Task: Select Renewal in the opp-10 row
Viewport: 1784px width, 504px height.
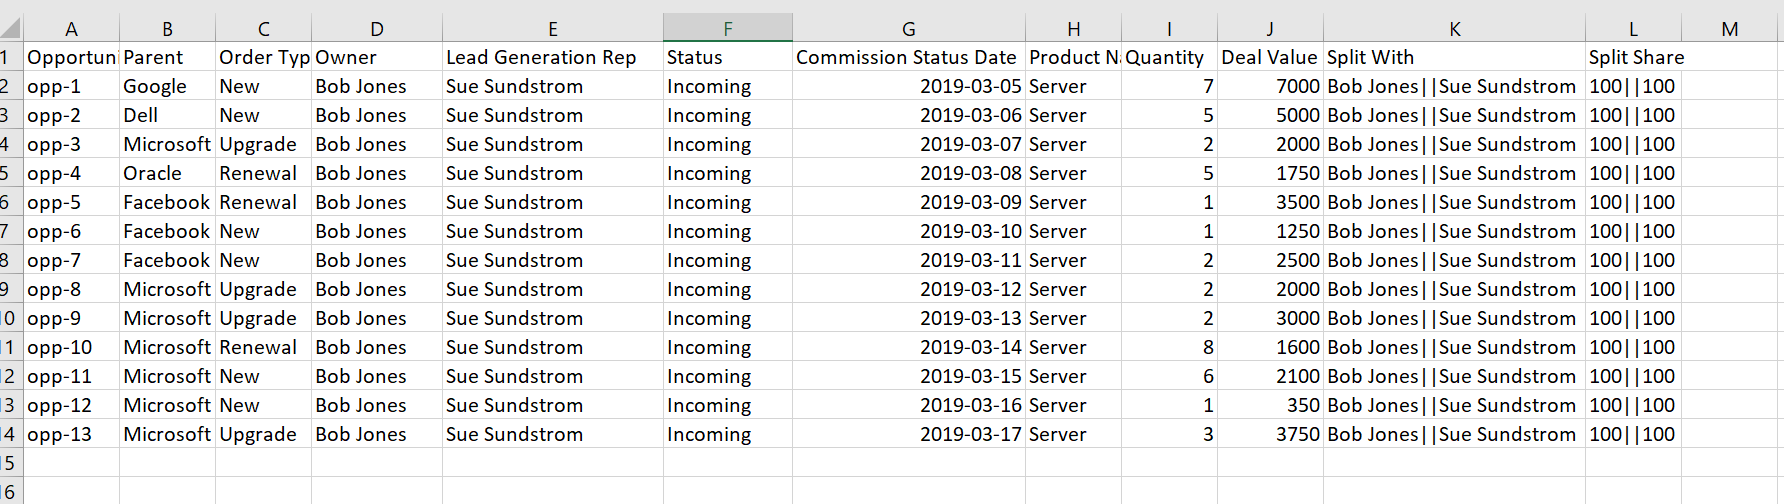Action: (263, 347)
